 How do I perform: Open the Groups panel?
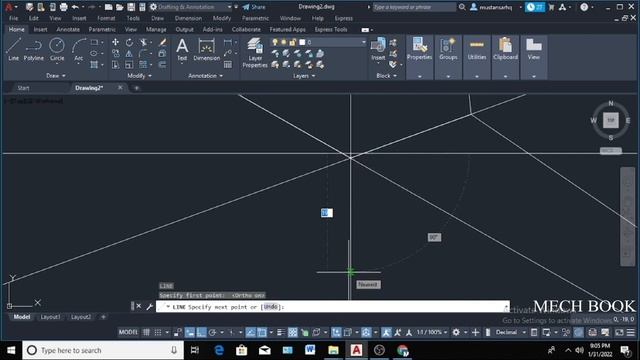pyautogui.click(x=448, y=57)
